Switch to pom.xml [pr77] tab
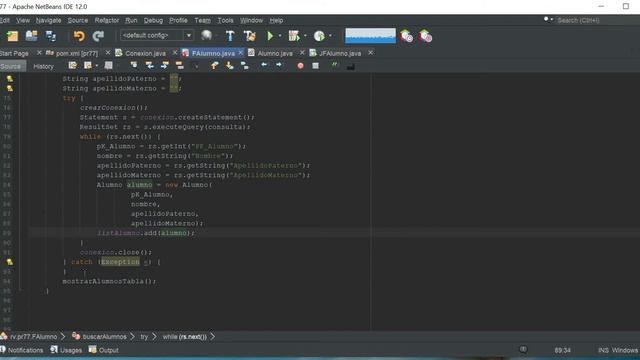Viewport: 640px width, 360px height. click(x=77, y=53)
